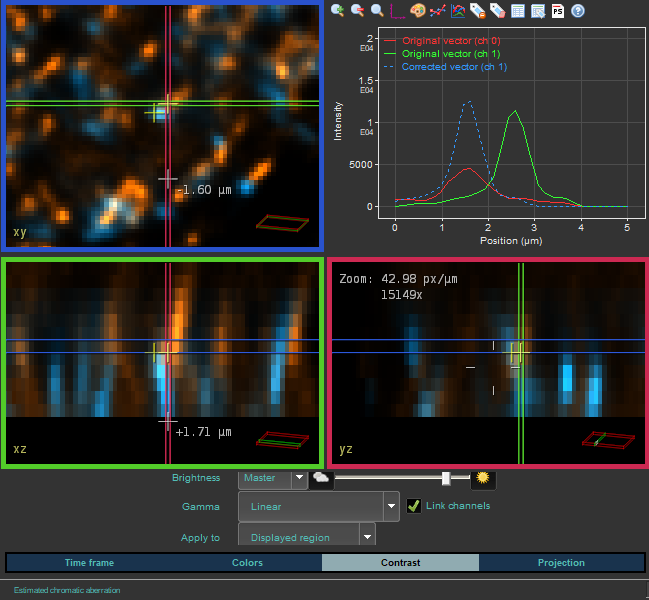Screen dimensions: 649x600
Task: Click the sun maximum brightness icon
Action: 484,478
